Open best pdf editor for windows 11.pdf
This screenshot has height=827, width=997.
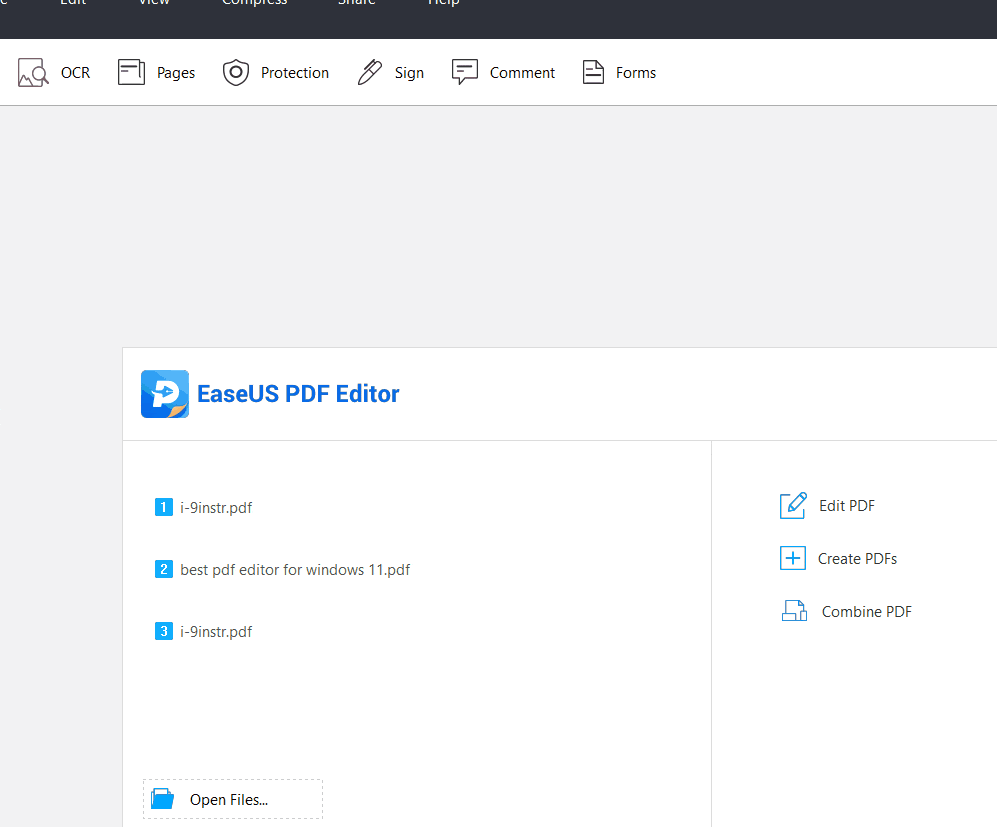[x=294, y=569]
